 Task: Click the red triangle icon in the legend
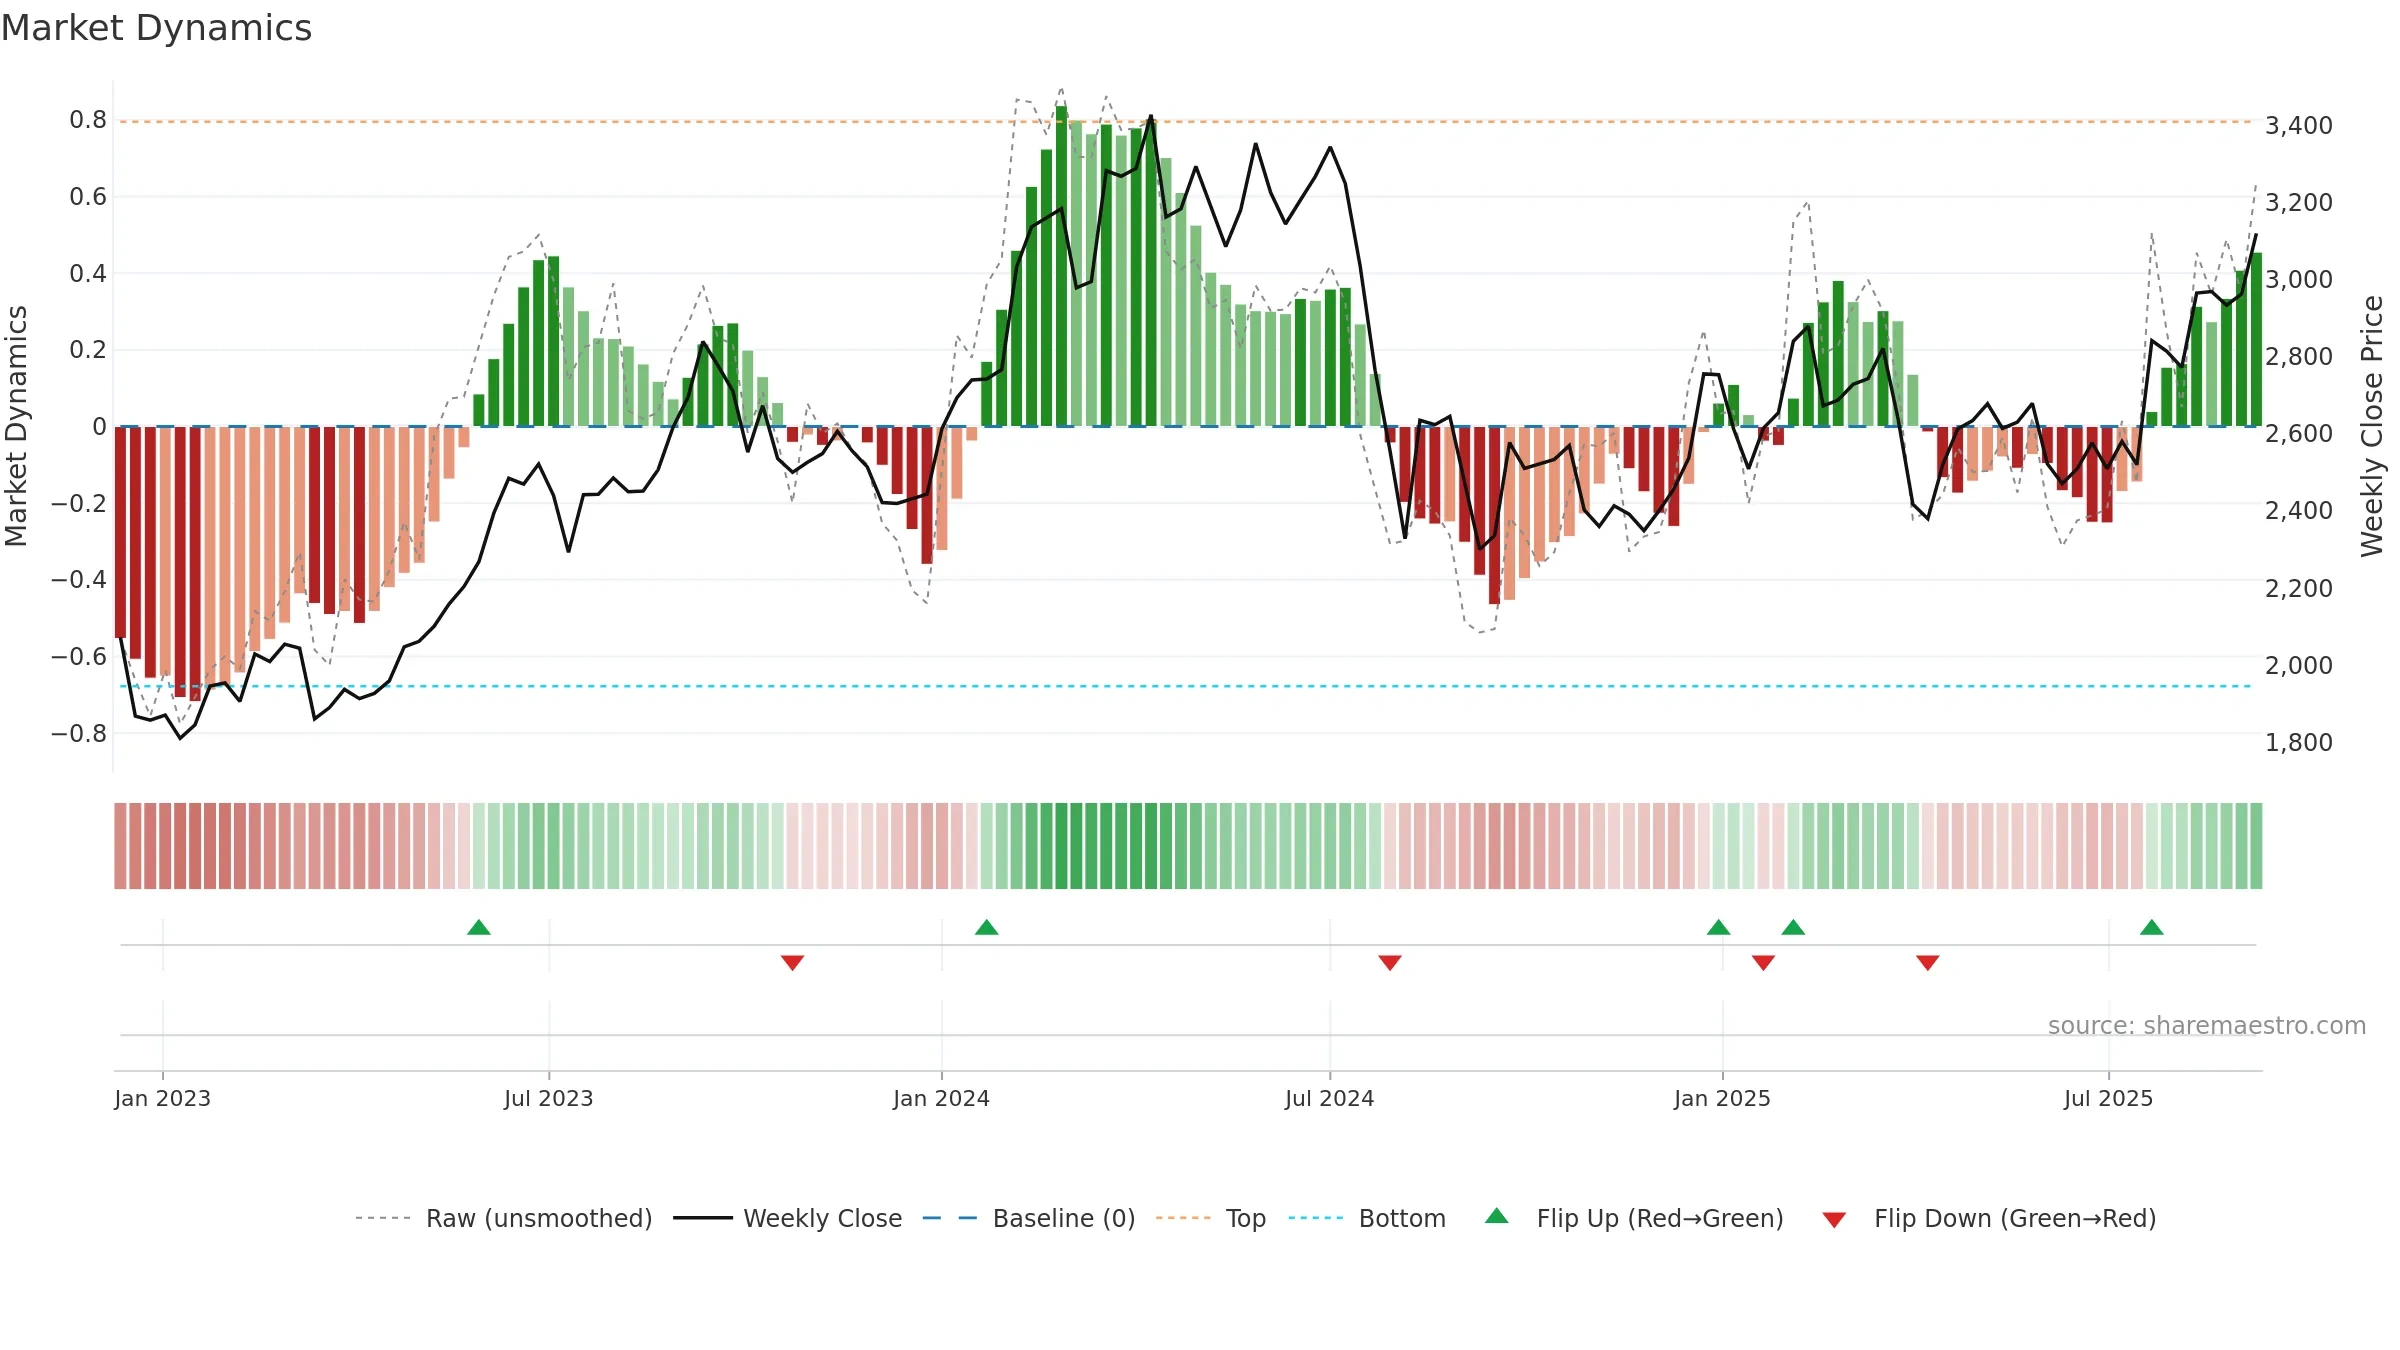coord(1834,1220)
